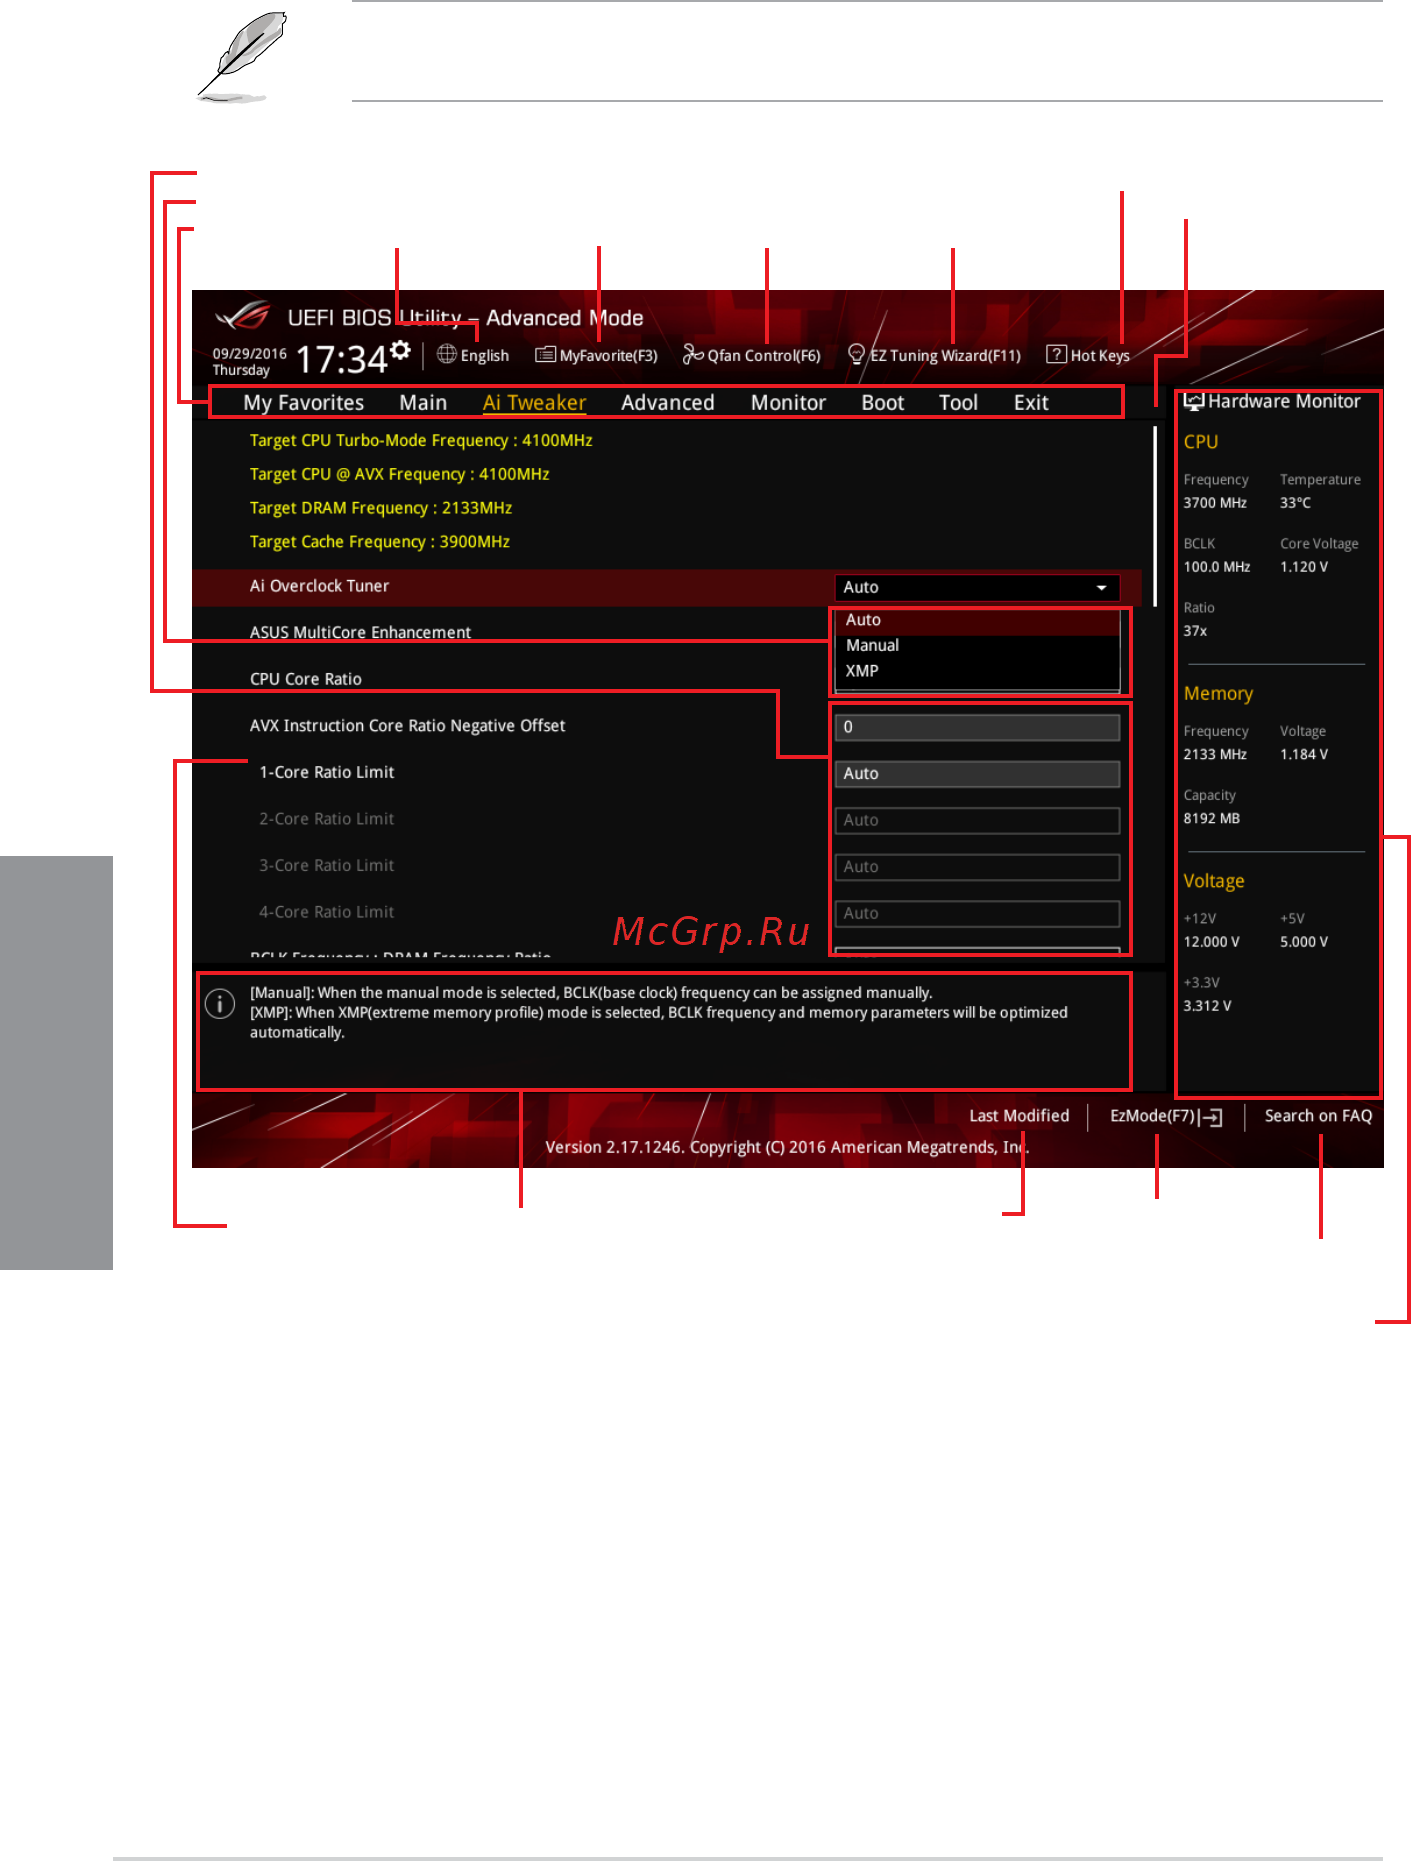Click the settings list scrollbar

click(x=1155, y=516)
